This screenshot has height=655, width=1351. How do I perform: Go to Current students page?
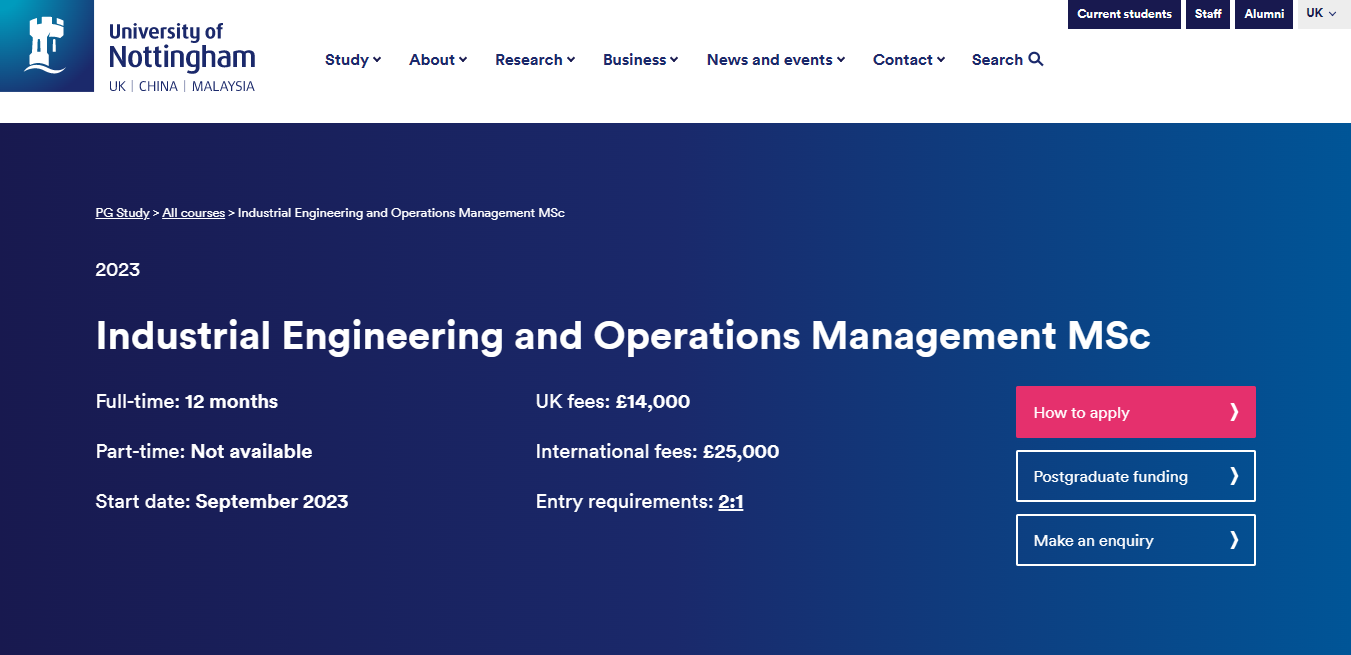pyautogui.click(x=1124, y=14)
